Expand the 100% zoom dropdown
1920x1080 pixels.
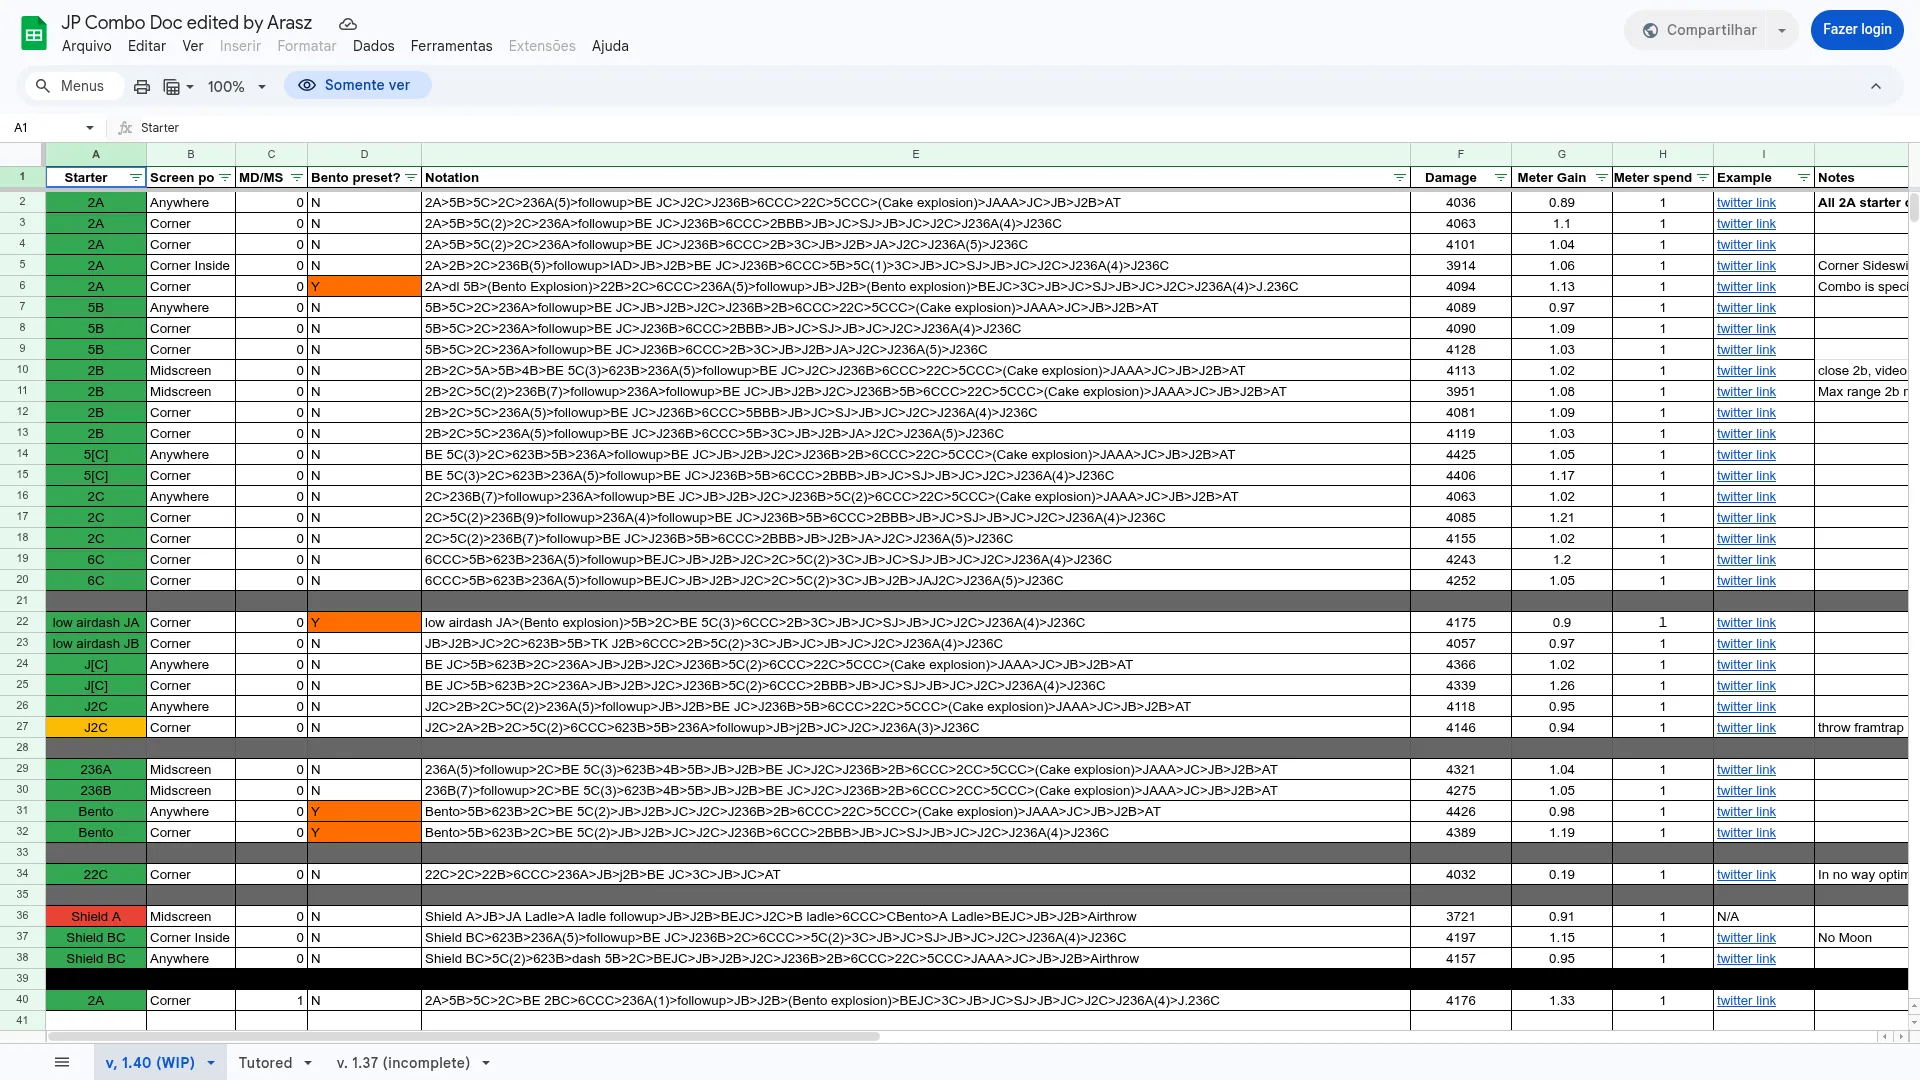click(x=262, y=87)
